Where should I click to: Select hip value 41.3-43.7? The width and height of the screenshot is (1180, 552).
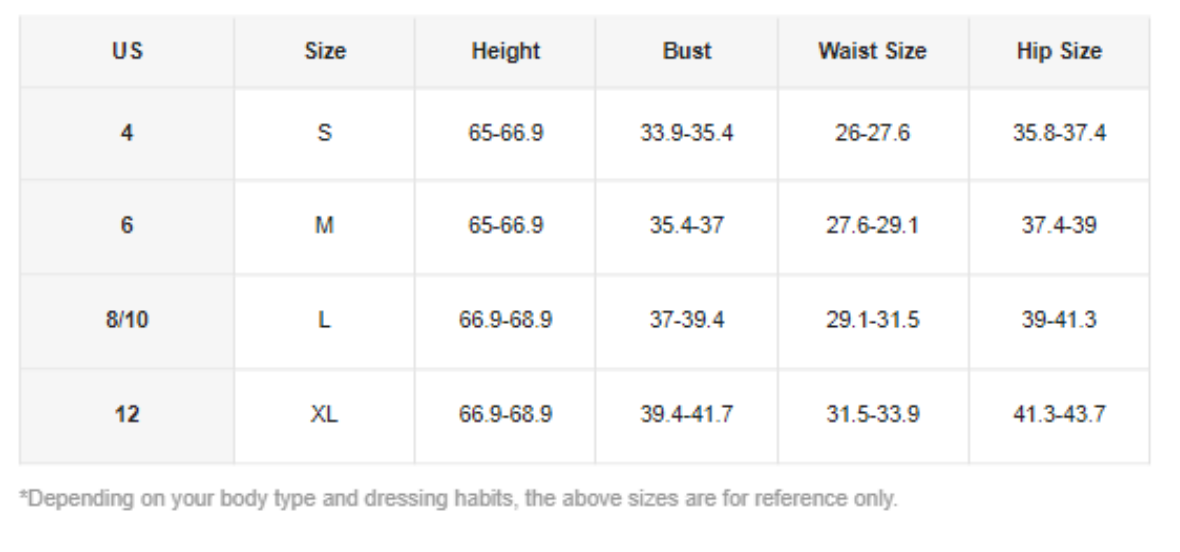click(x=1059, y=414)
